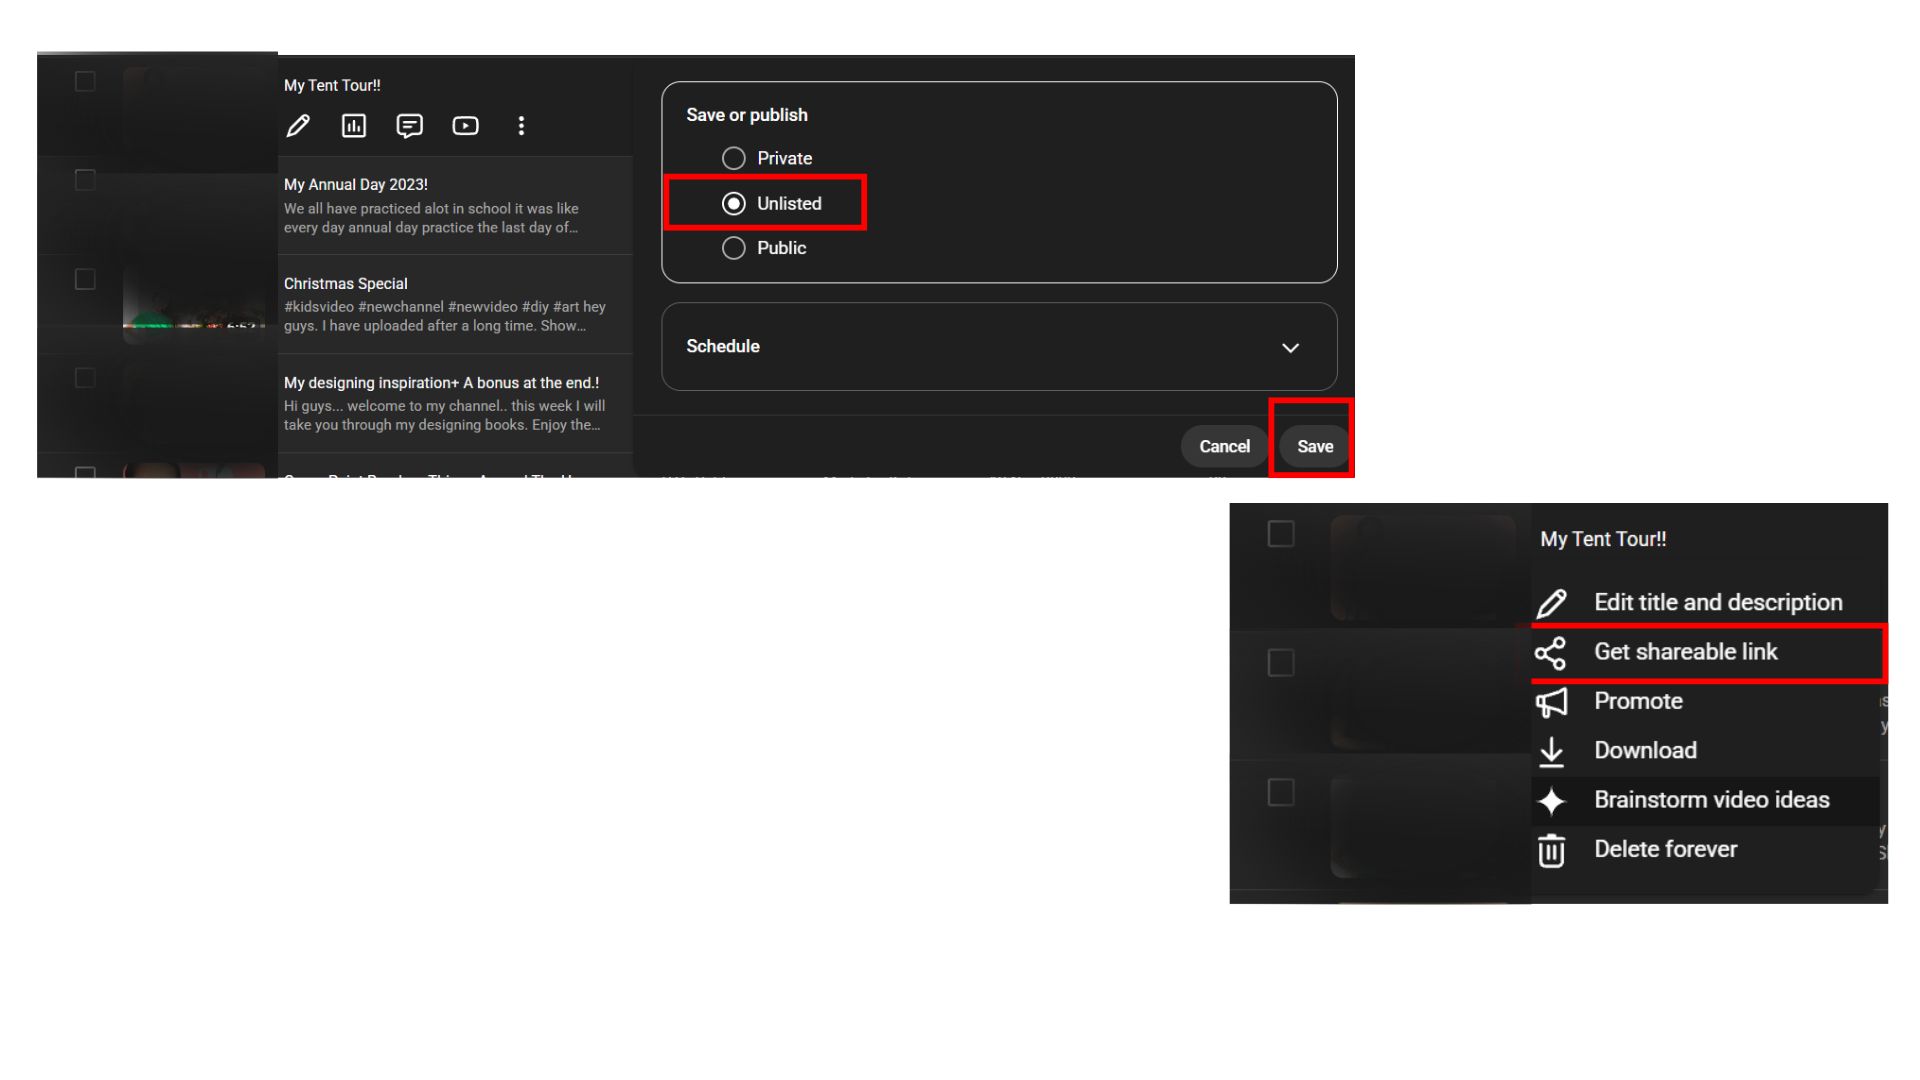This screenshot has width=1920, height=1080.
Task: Open the comments icon for My Tent Tour
Action: pos(409,125)
